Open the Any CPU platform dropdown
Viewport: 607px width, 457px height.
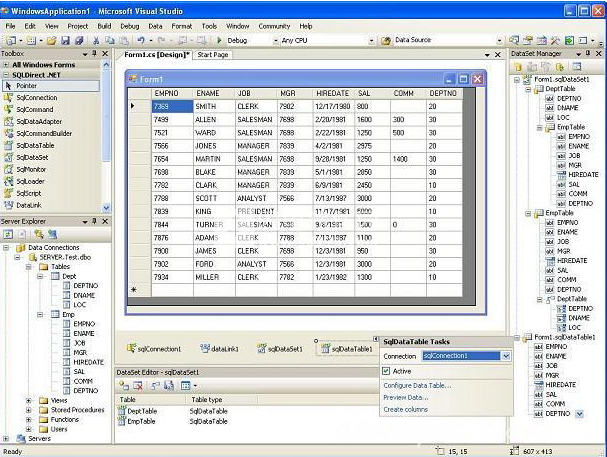point(371,41)
